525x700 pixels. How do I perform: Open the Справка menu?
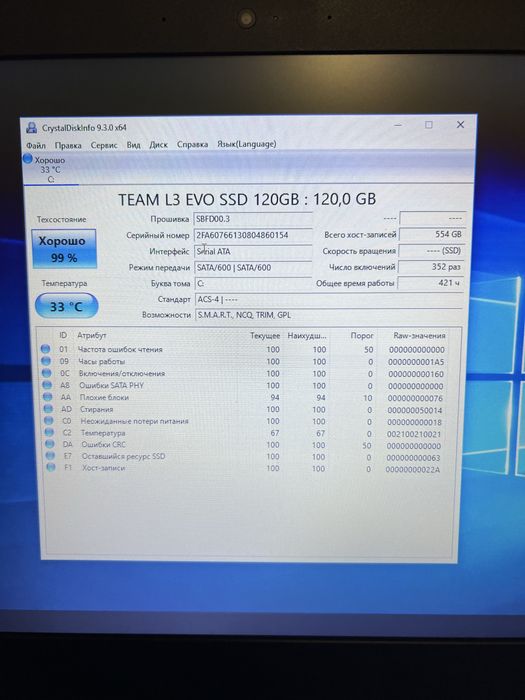point(192,144)
